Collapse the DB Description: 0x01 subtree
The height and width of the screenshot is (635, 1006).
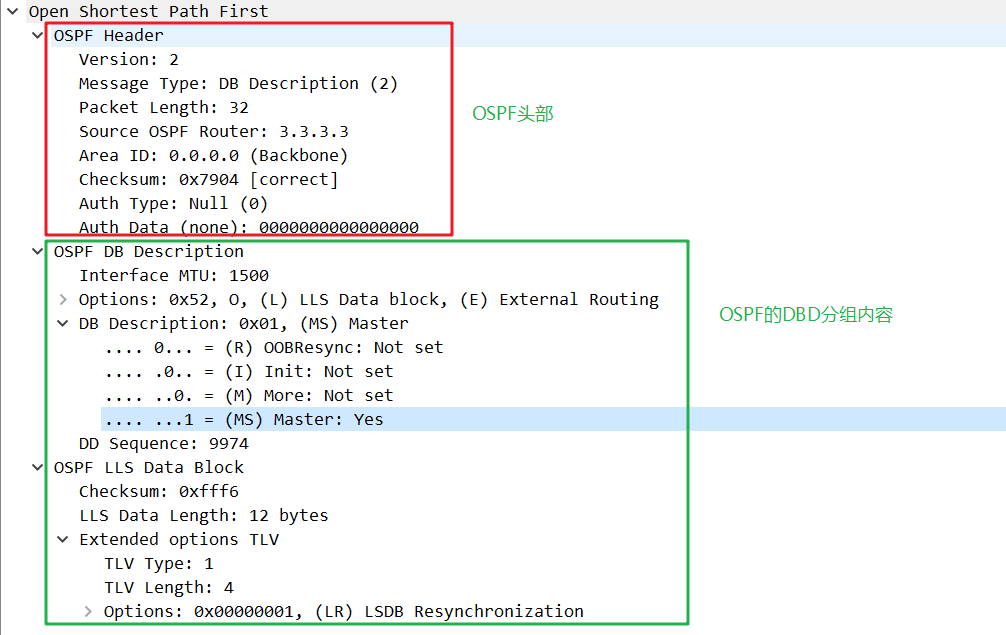click(x=62, y=323)
